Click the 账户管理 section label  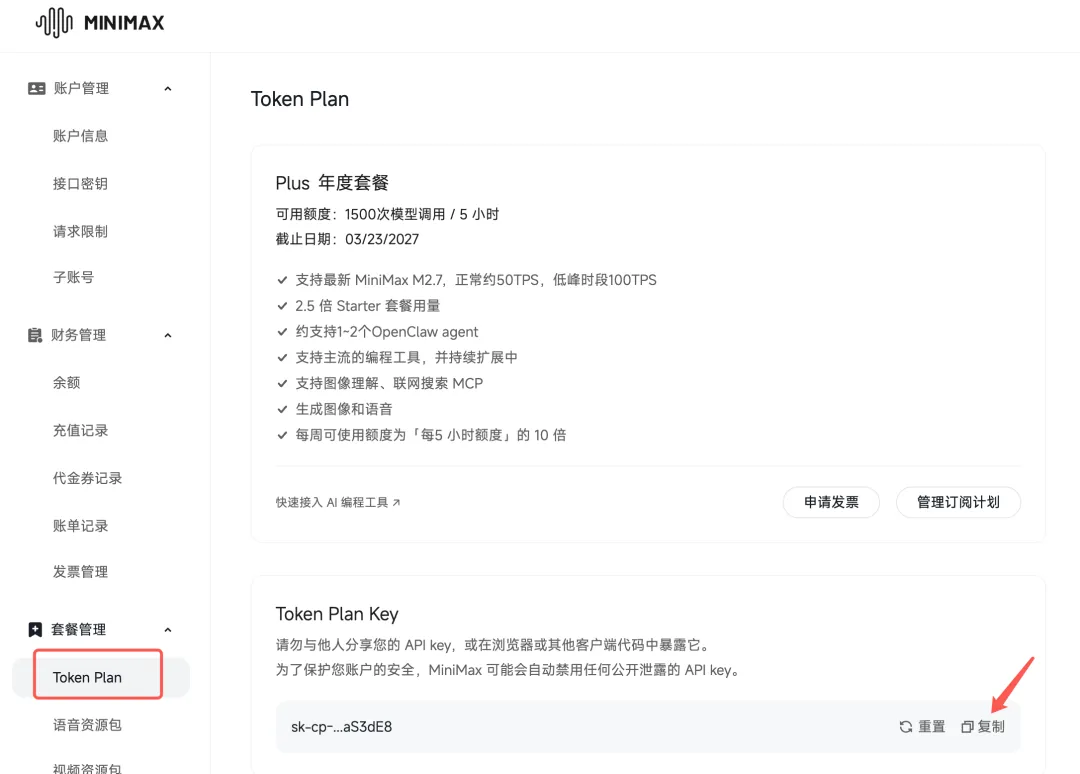(x=81, y=89)
